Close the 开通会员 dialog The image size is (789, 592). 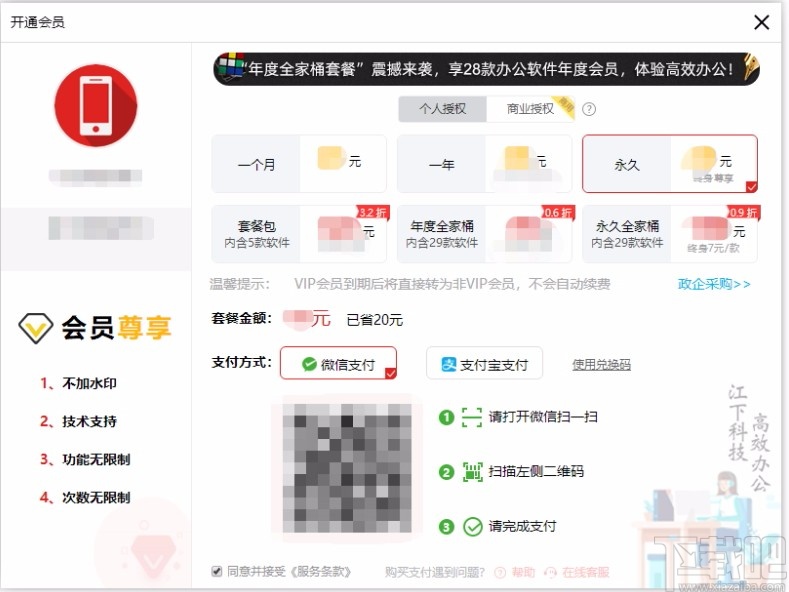point(761,22)
